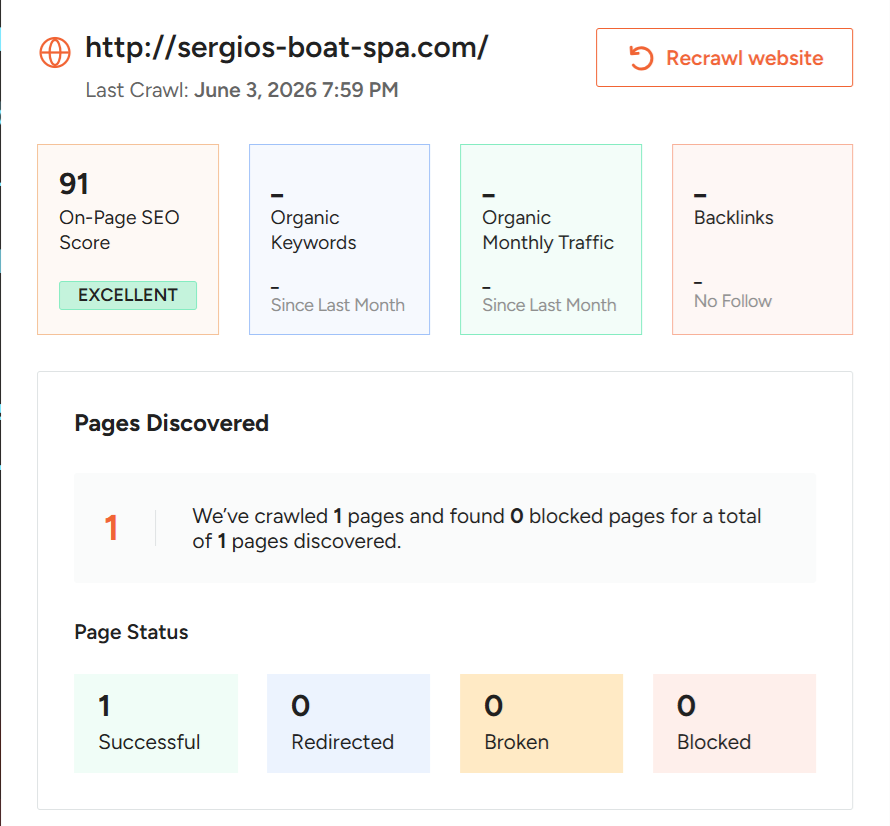This screenshot has height=826, width=890.
Task: Click Since Last Month under Organic Keywords
Action: [338, 305]
